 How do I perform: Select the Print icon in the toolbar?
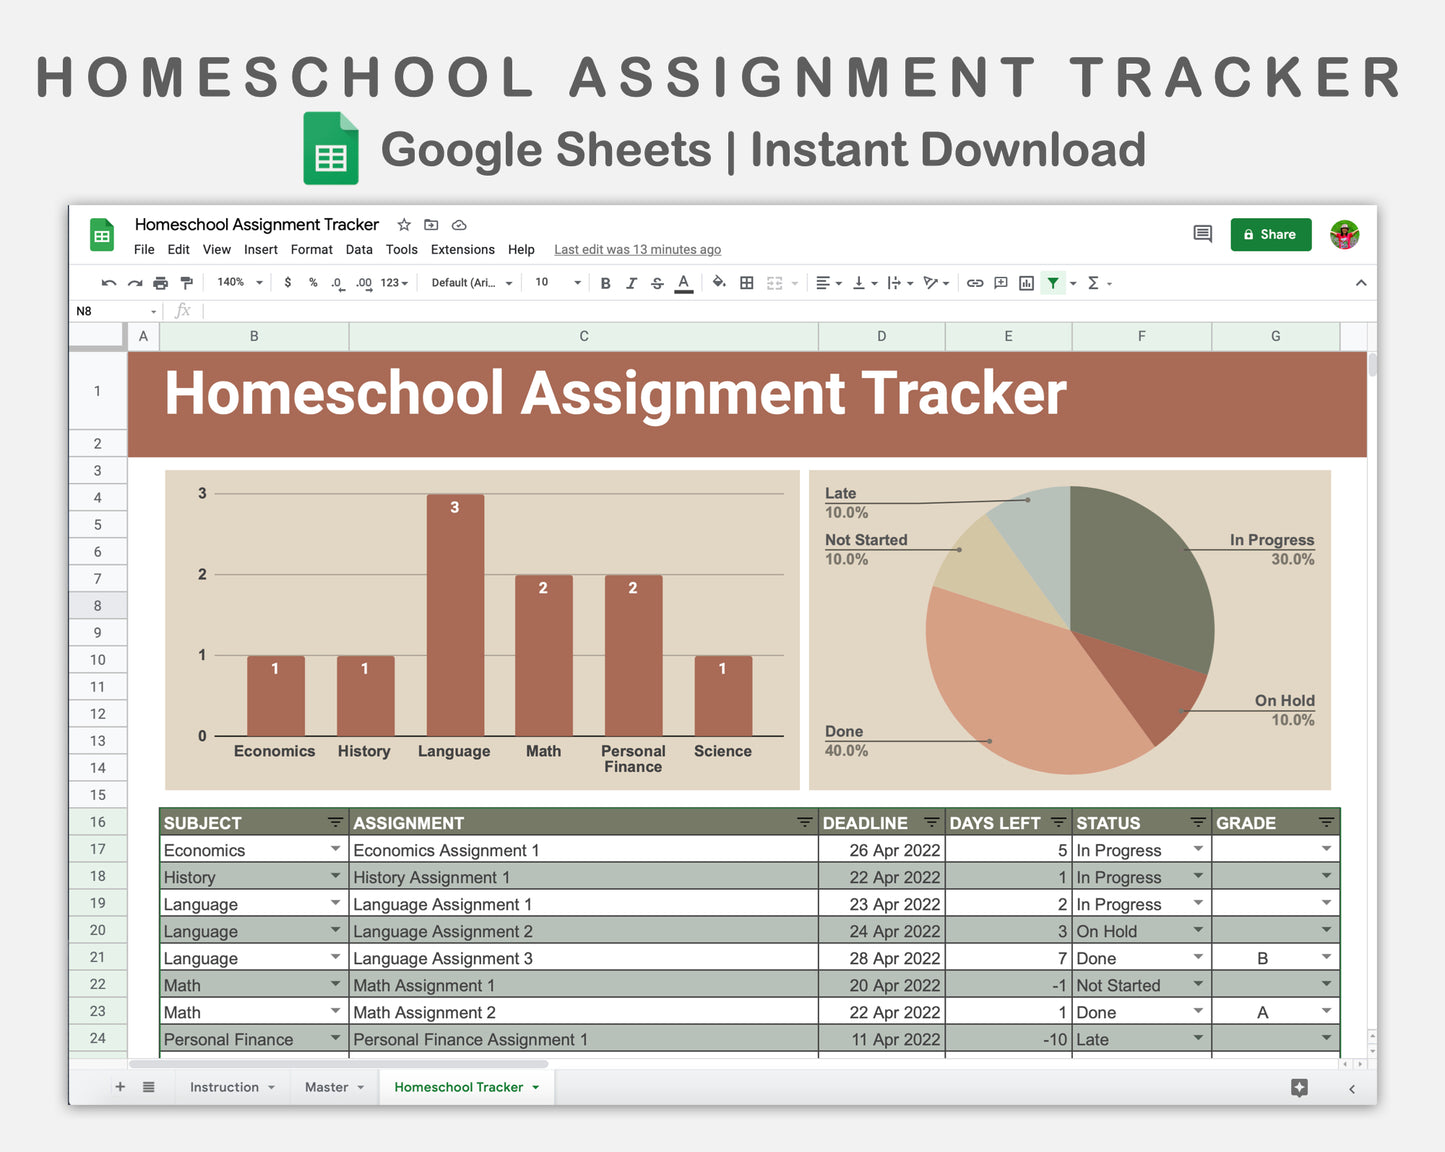tap(160, 282)
